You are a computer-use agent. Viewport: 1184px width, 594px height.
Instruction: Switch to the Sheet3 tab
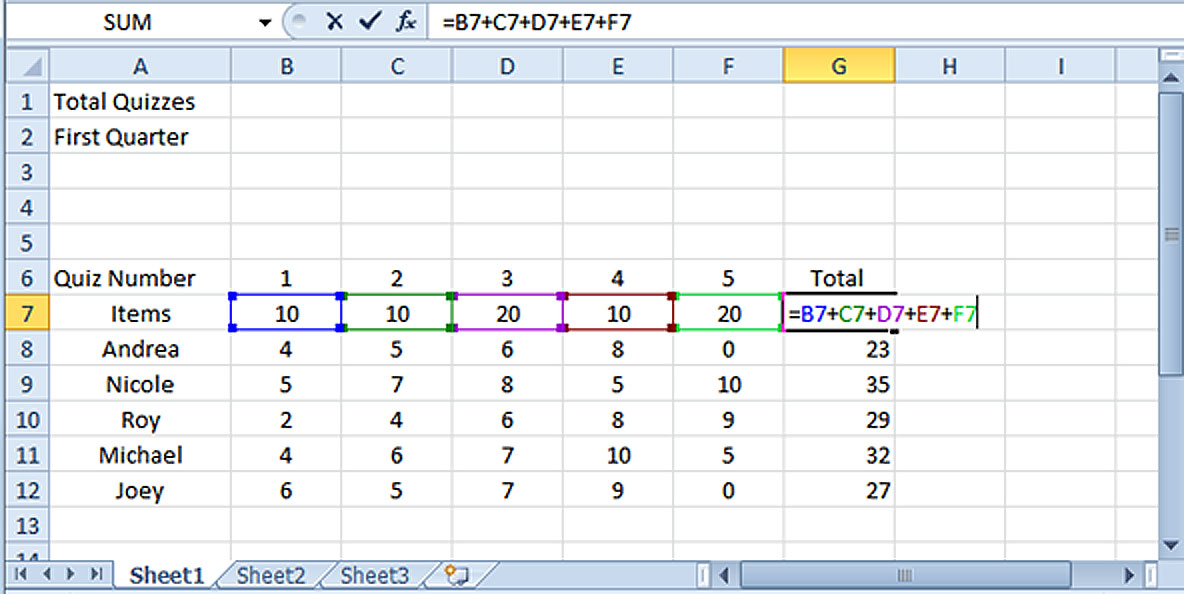point(374,575)
